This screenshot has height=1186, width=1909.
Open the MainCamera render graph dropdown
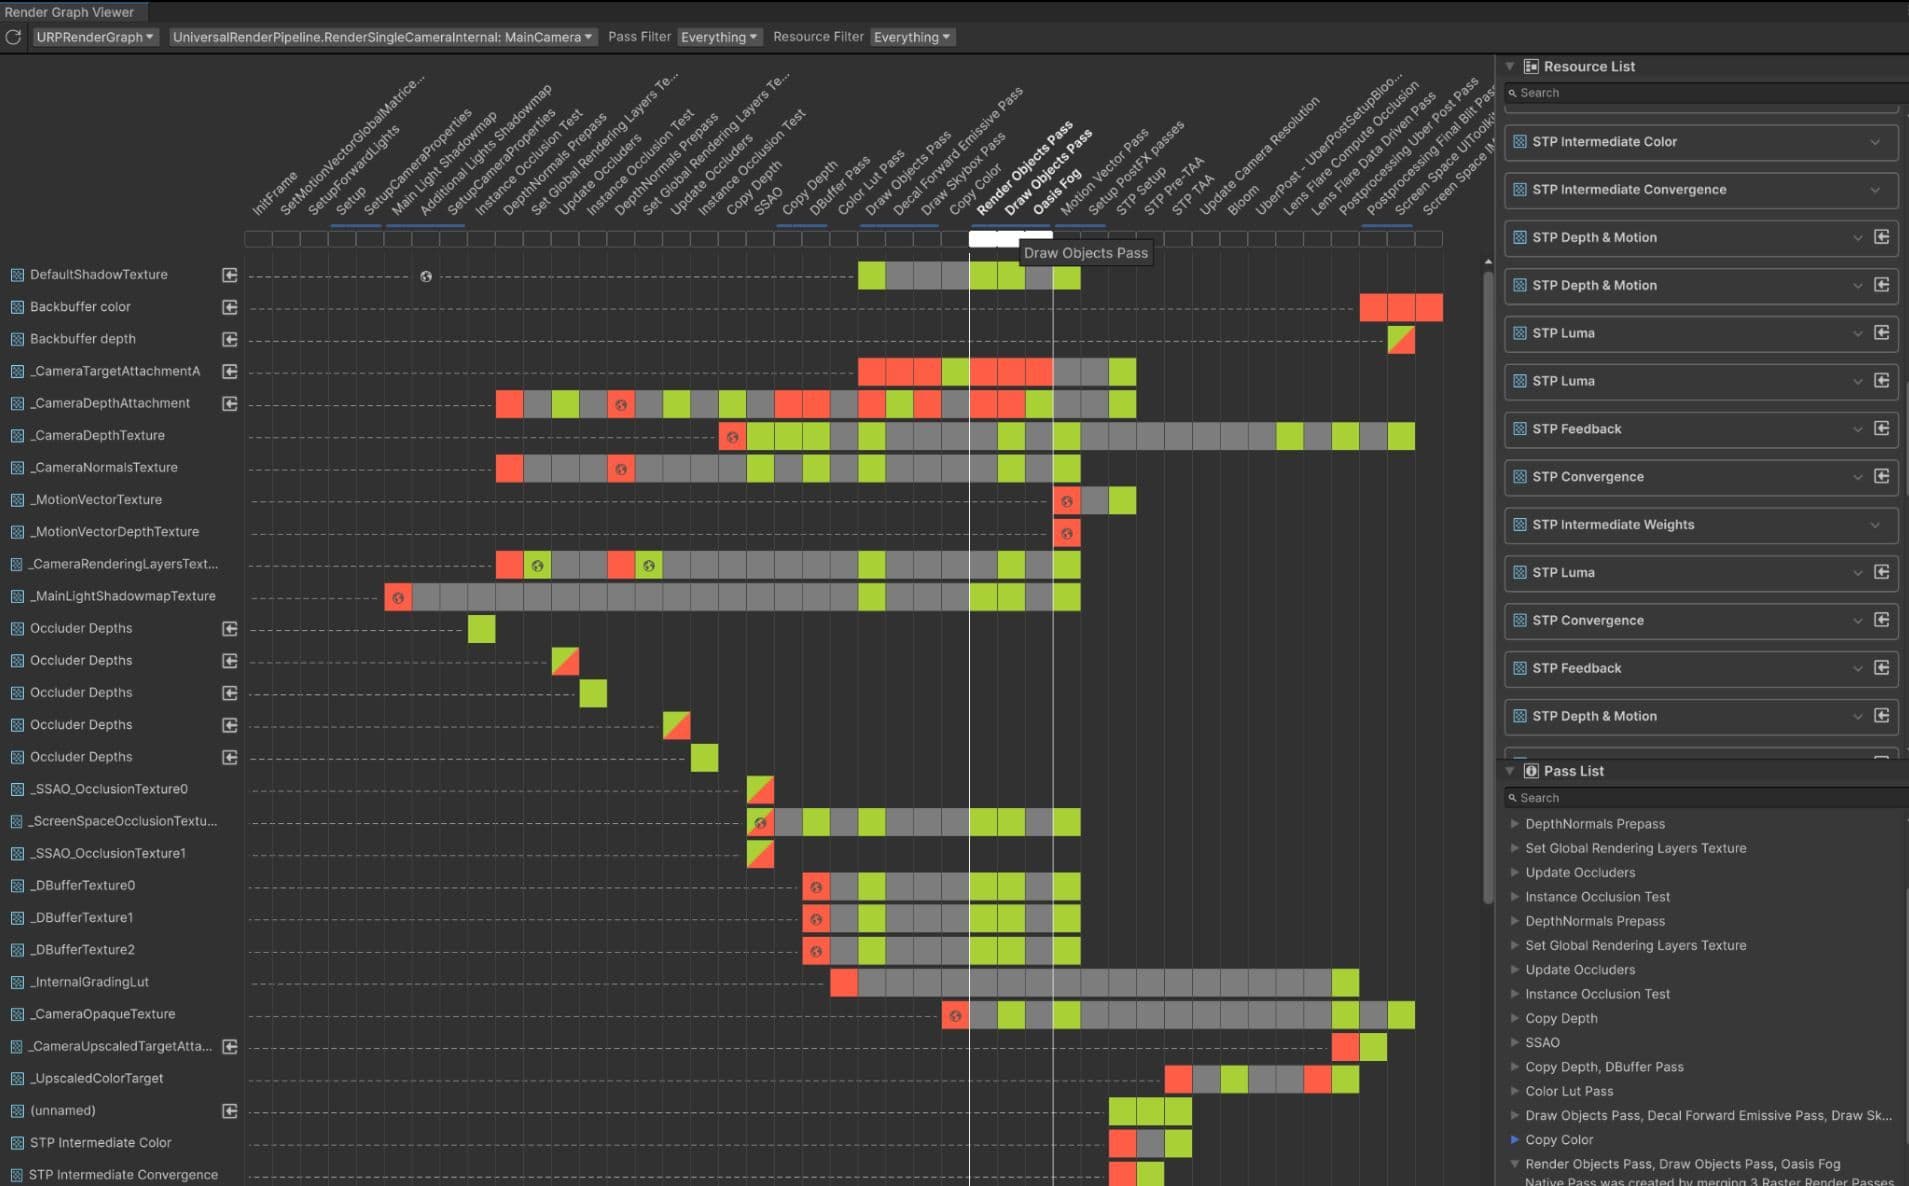pyautogui.click(x=384, y=36)
